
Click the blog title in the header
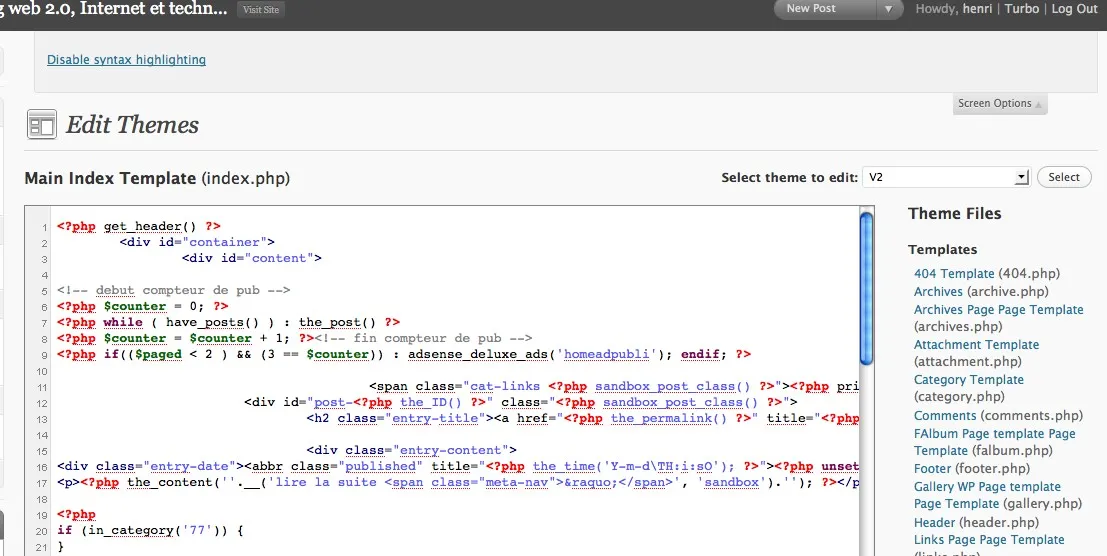coord(114,10)
